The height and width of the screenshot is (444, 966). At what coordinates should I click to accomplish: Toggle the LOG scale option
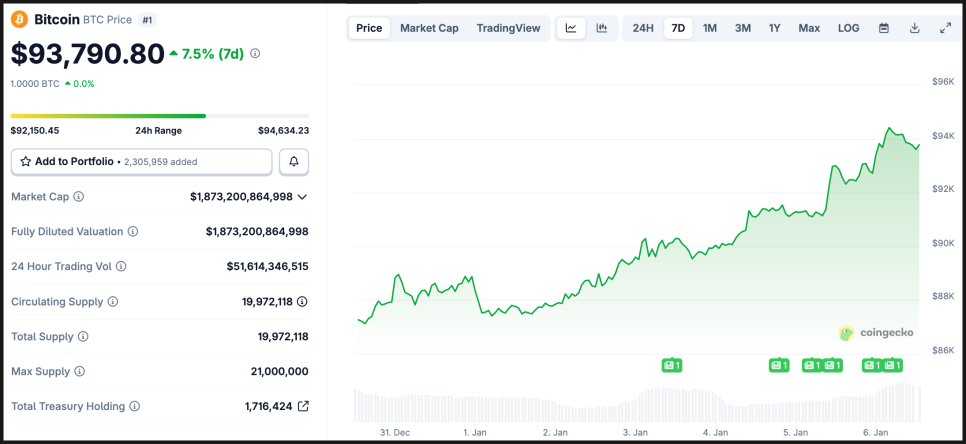click(x=848, y=28)
